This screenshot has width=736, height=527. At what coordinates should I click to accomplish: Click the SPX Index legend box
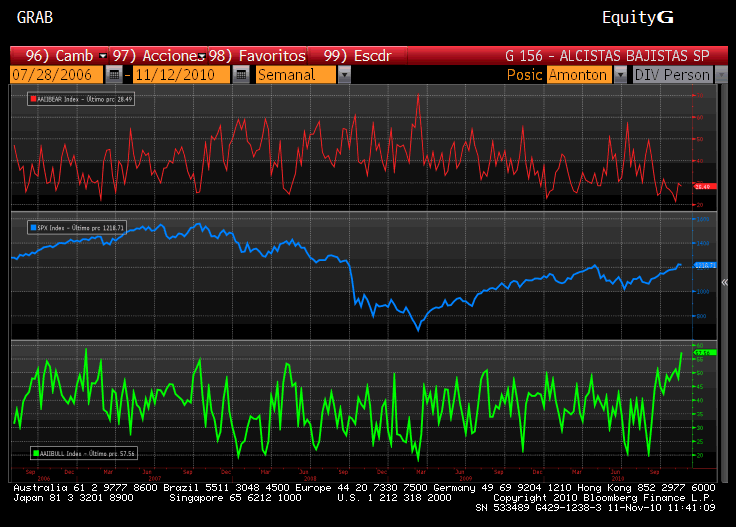pyautogui.click(x=77, y=228)
